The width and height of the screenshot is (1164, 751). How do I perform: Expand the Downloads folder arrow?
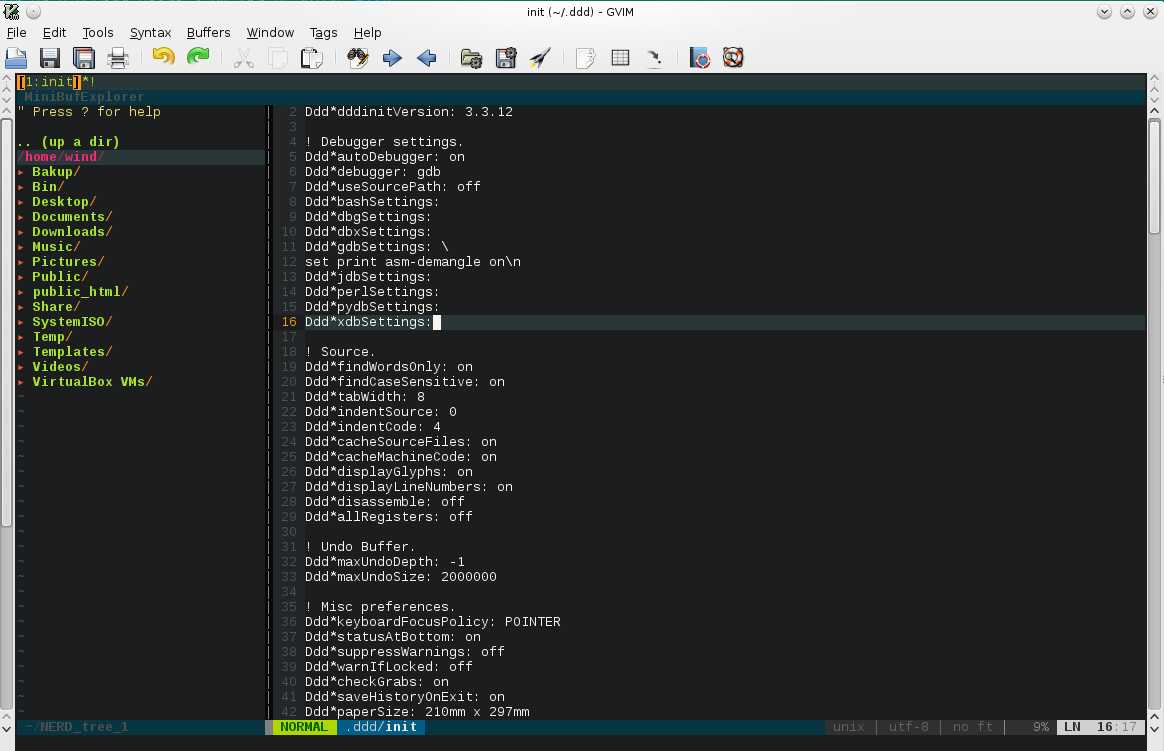21,232
